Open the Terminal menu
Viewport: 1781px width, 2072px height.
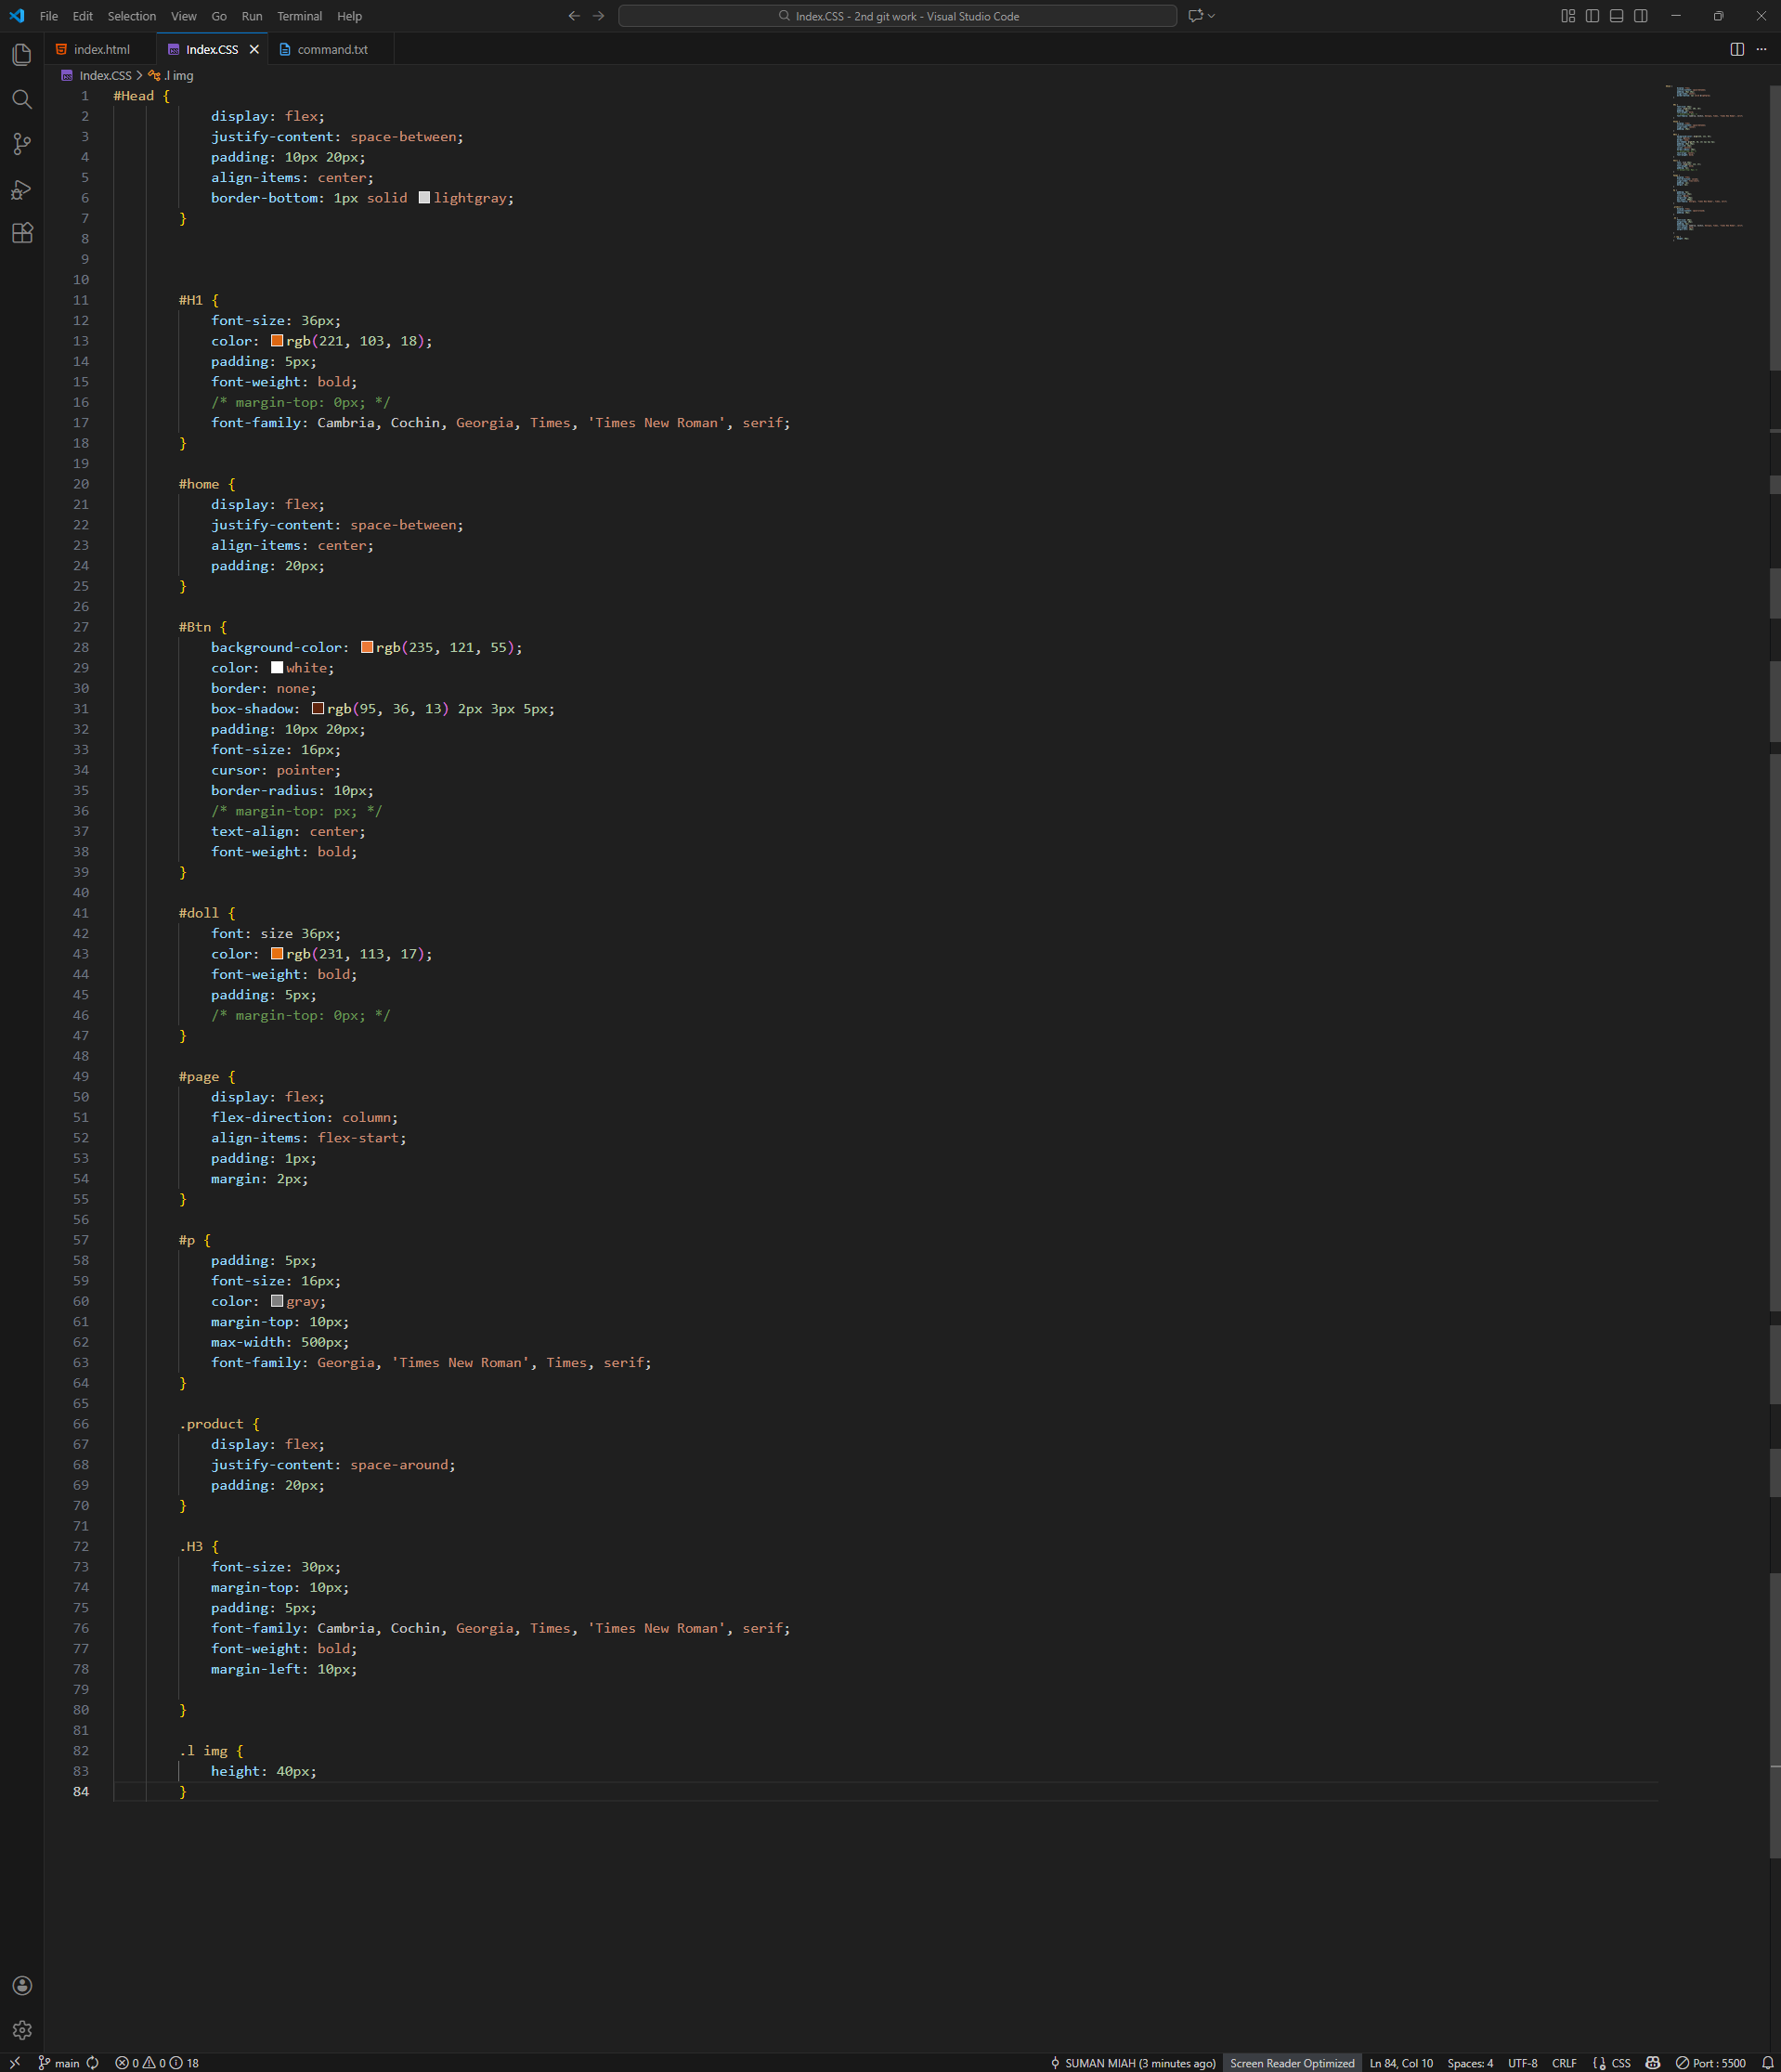pyautogui.click(x=300, y=16)
